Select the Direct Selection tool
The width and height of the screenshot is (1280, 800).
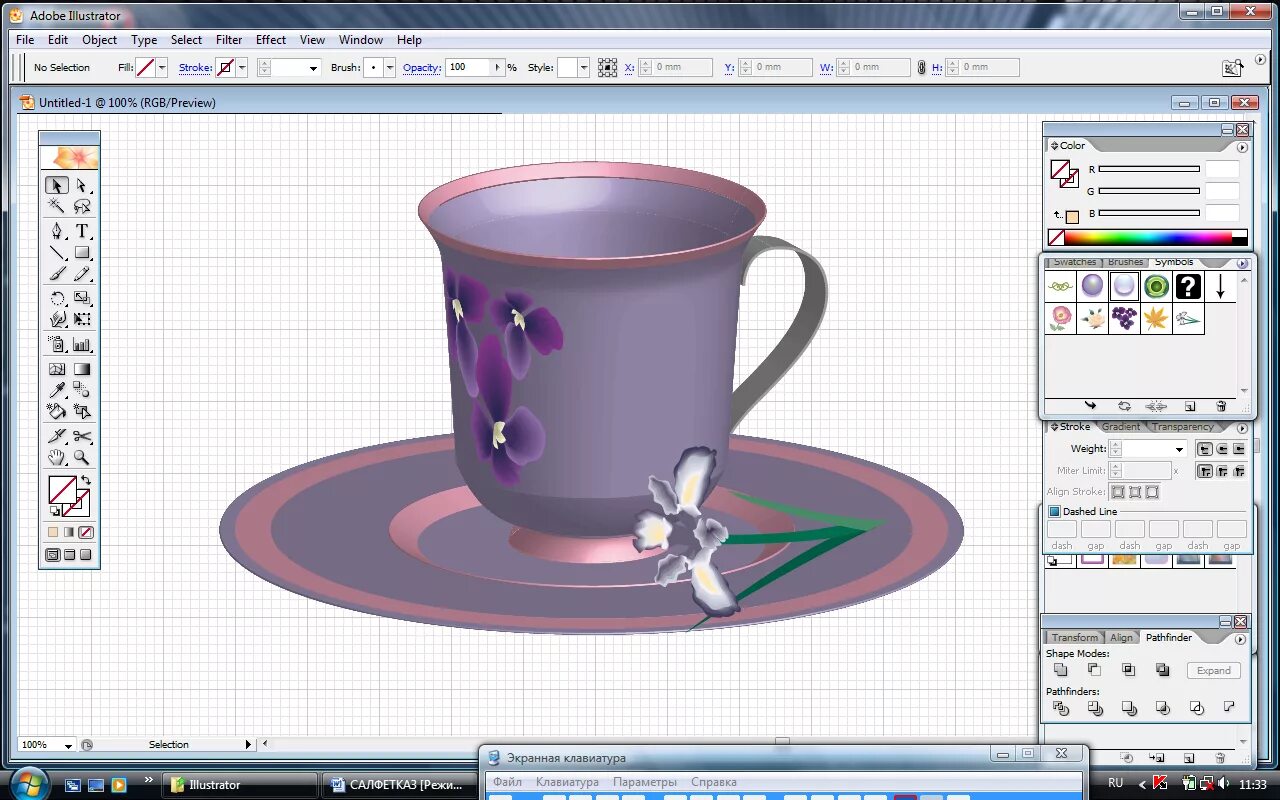click(x=83, y=185)
